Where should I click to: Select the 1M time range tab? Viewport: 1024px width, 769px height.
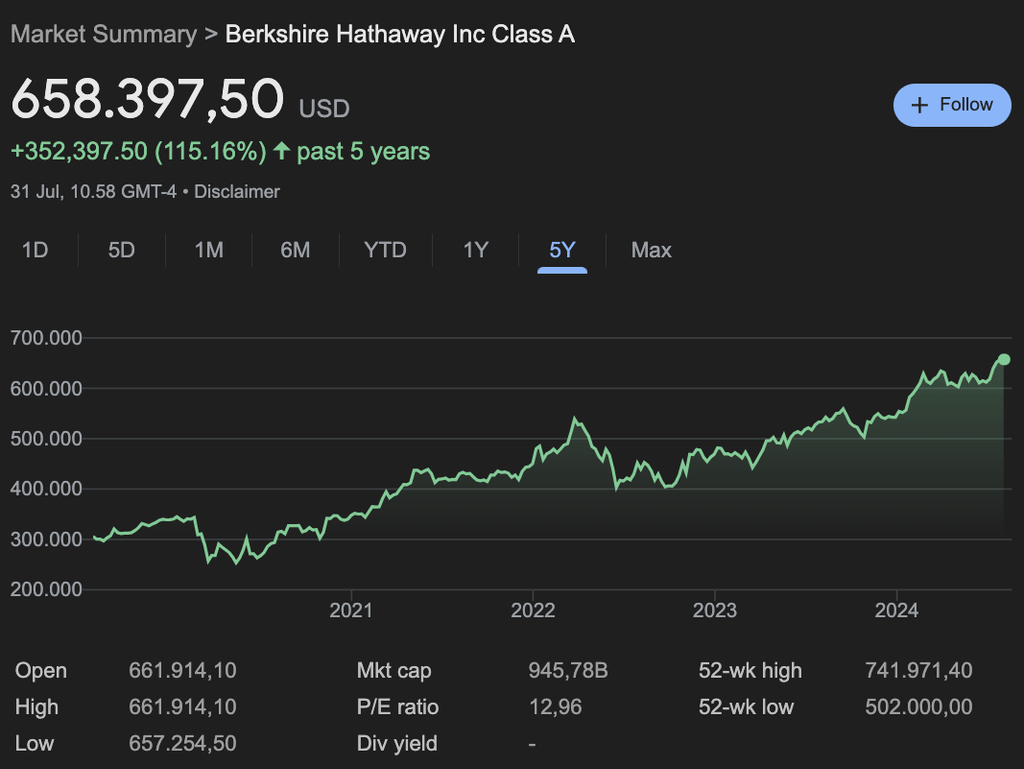click(208, 250)
